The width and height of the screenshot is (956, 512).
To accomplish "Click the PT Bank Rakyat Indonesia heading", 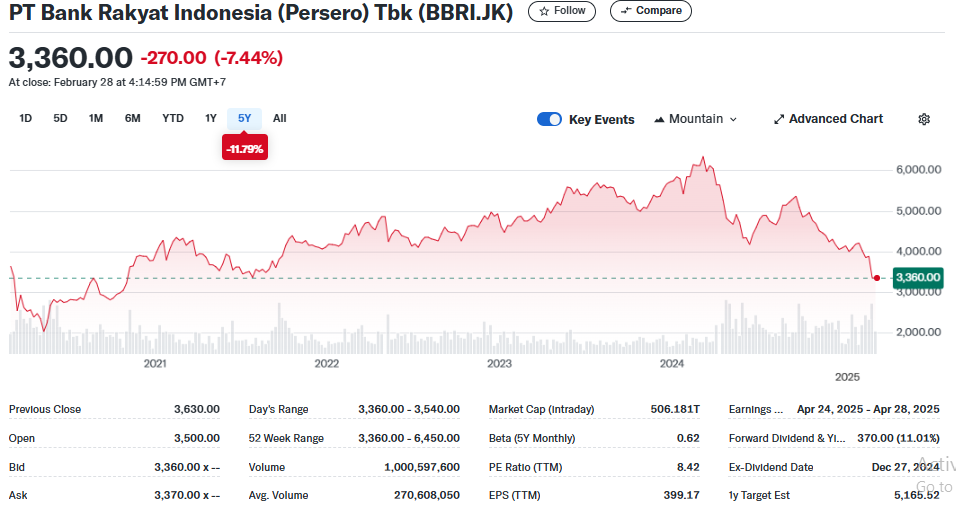I will [x=261, y=12].
